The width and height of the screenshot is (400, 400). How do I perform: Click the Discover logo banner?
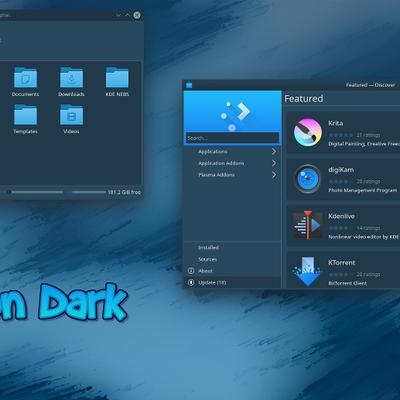pos(232,112)
